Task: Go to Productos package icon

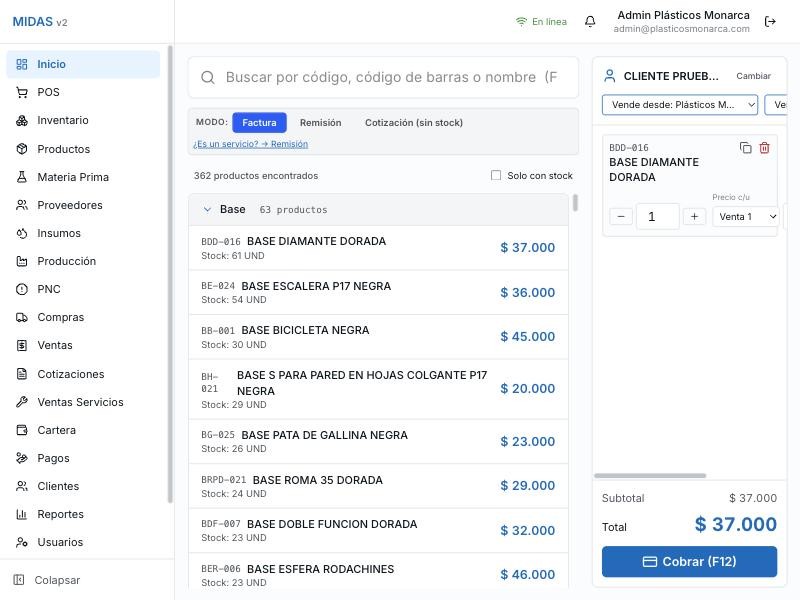Action: coord(22,149)
